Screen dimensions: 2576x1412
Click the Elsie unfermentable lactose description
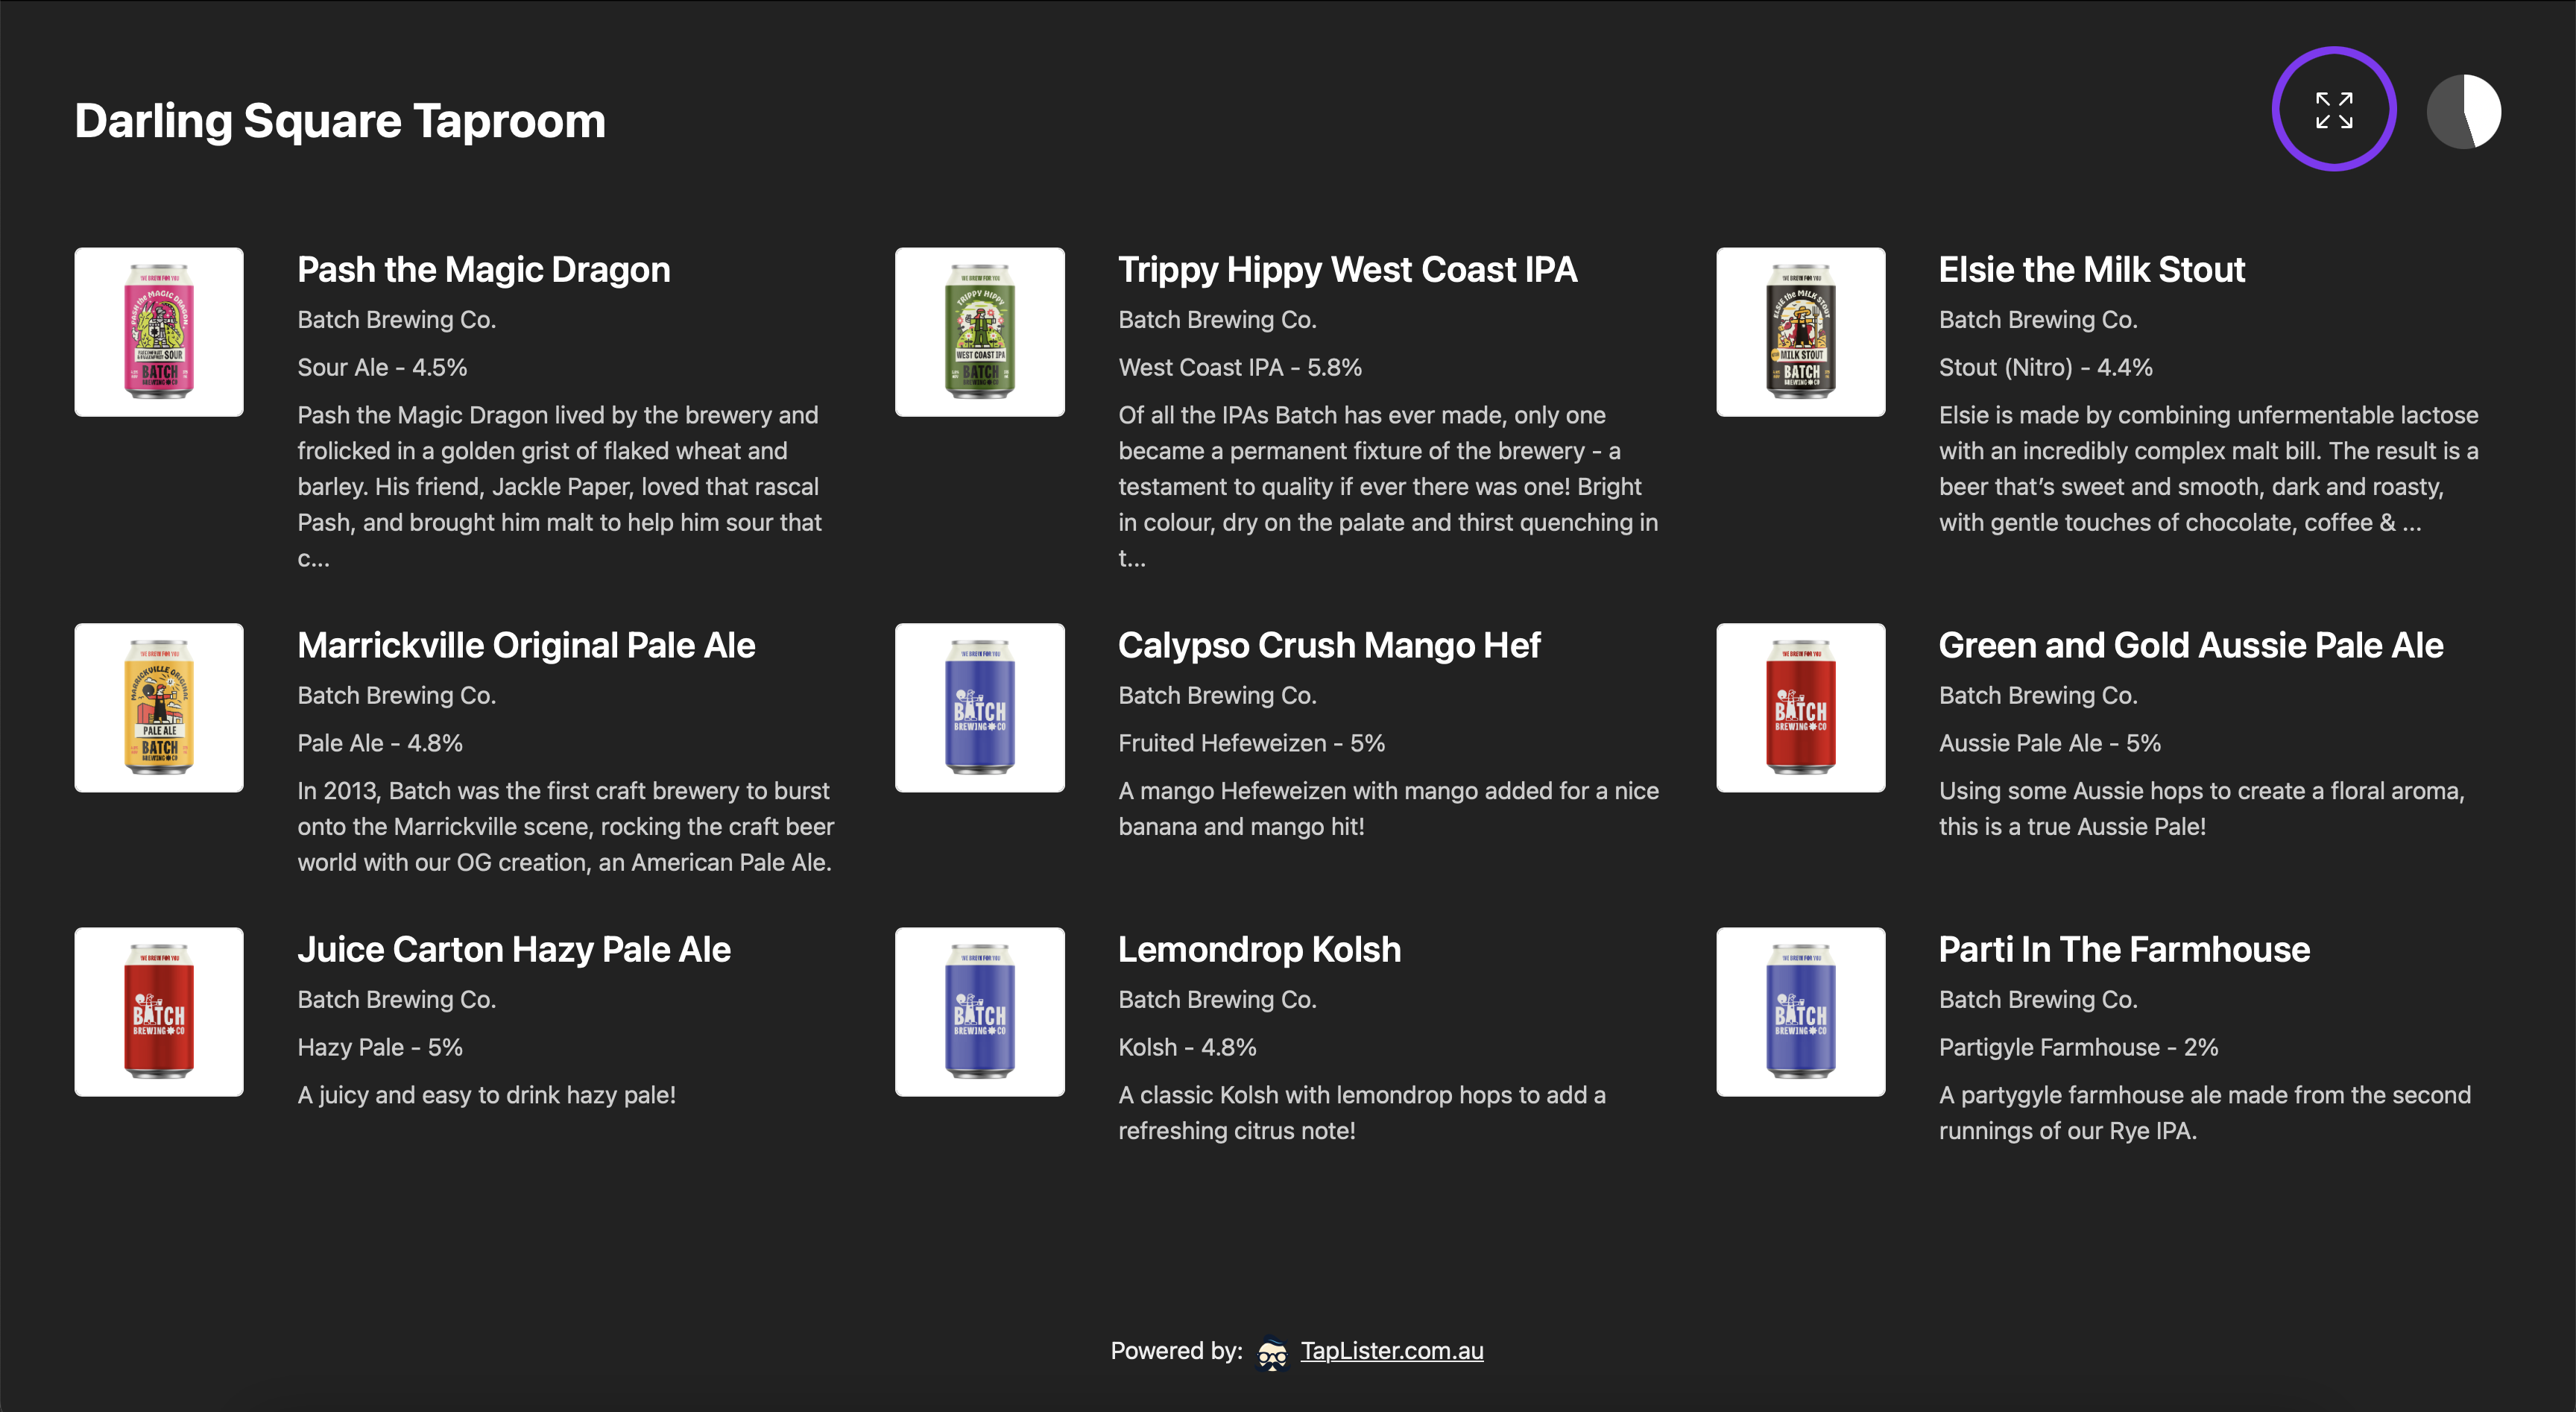coord(2209,469)
